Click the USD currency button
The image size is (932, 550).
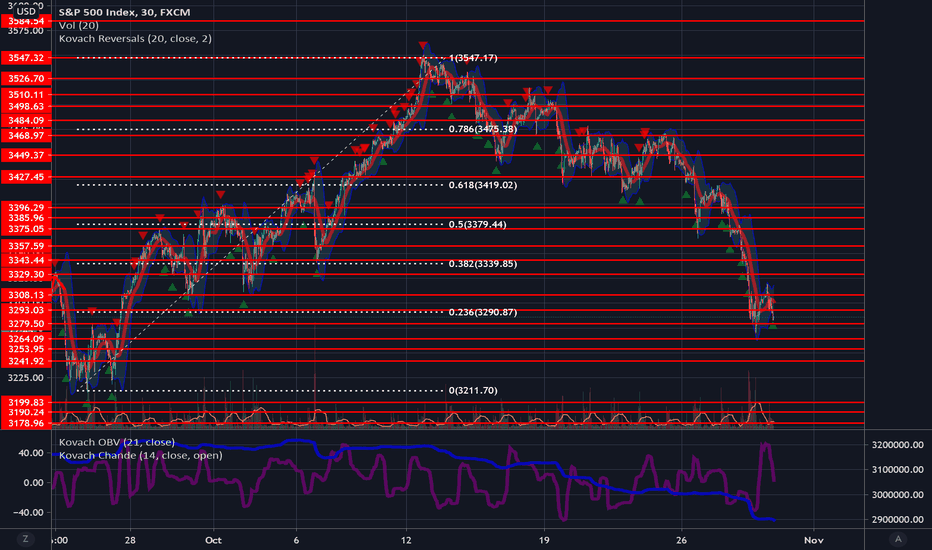26,11
